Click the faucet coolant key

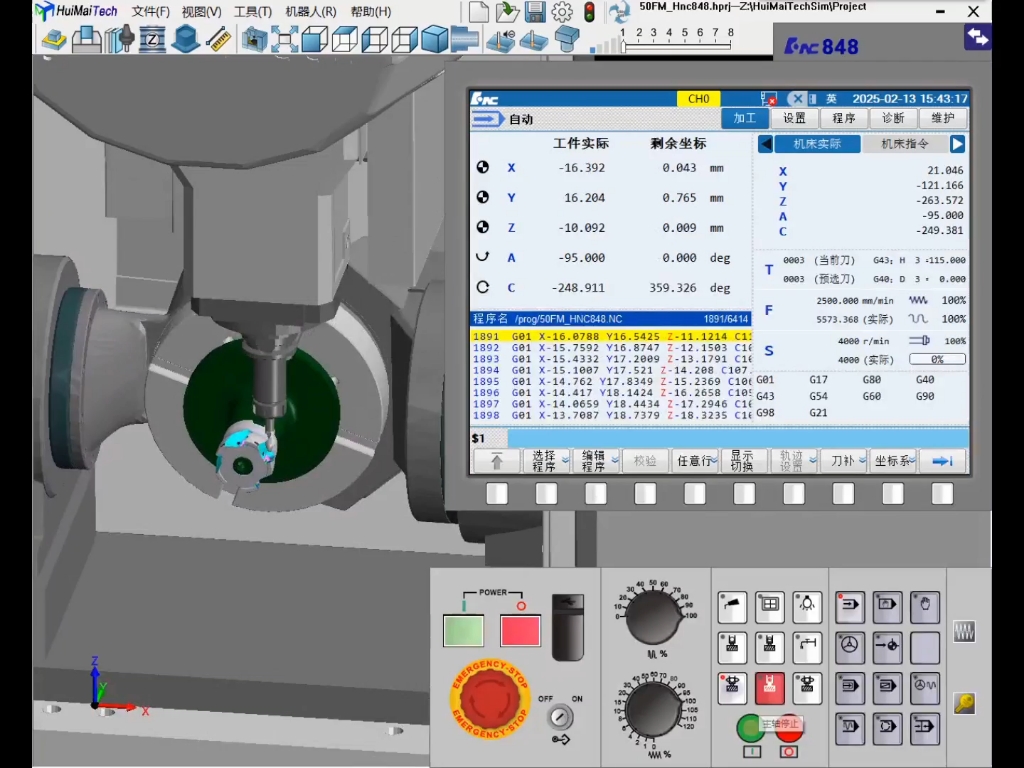point(808,647)
